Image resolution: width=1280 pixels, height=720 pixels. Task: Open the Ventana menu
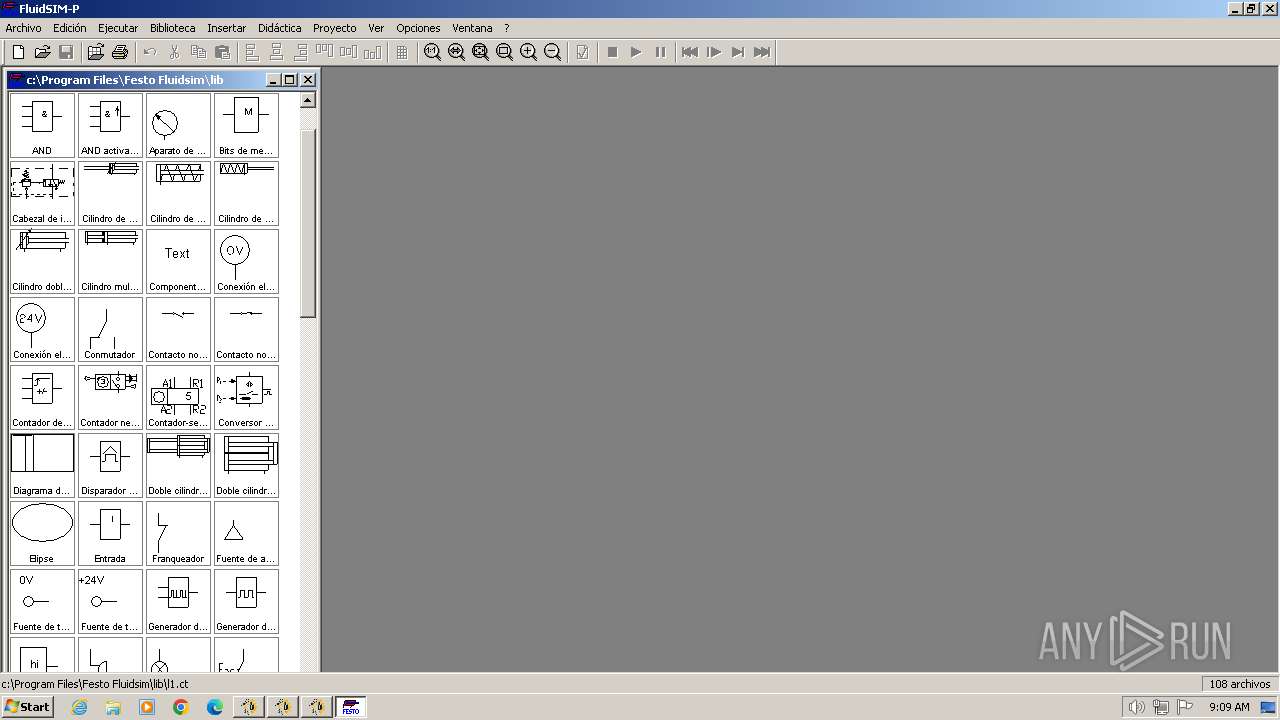(472, 28)
